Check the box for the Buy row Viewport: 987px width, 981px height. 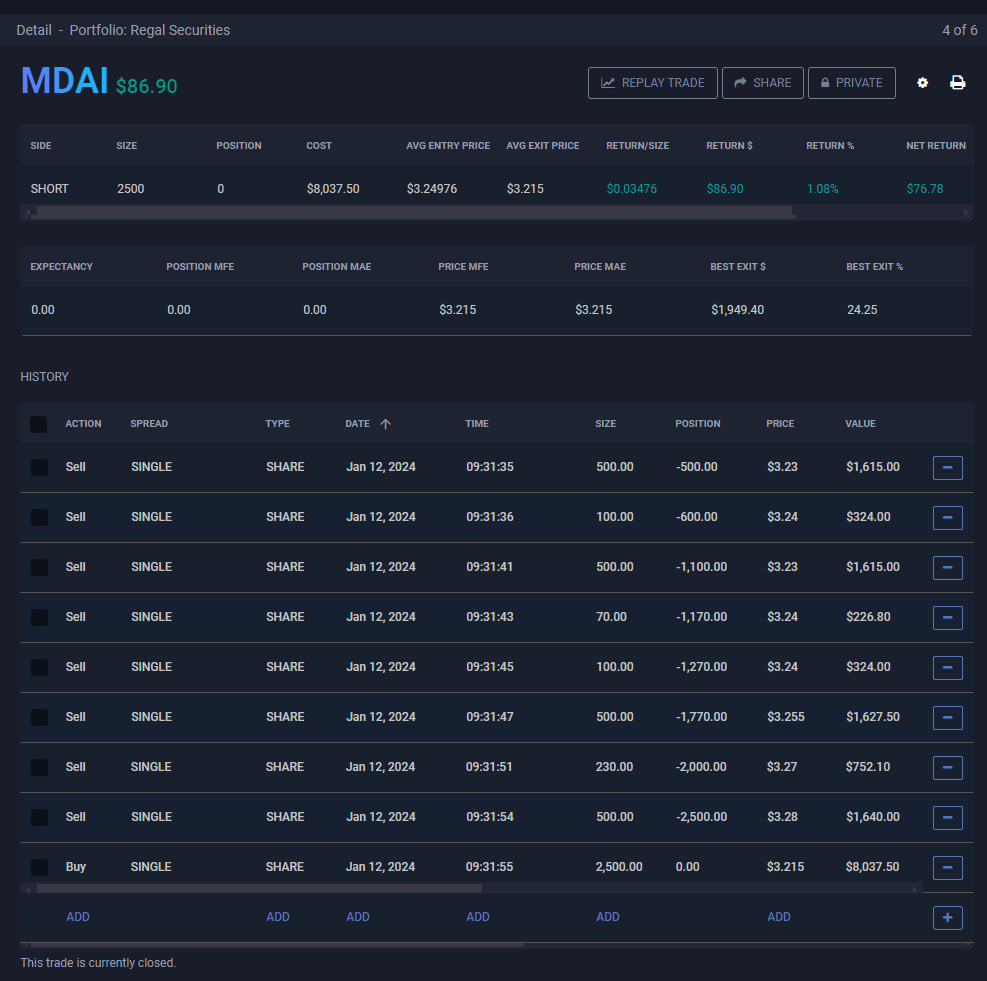coord(39,867)
